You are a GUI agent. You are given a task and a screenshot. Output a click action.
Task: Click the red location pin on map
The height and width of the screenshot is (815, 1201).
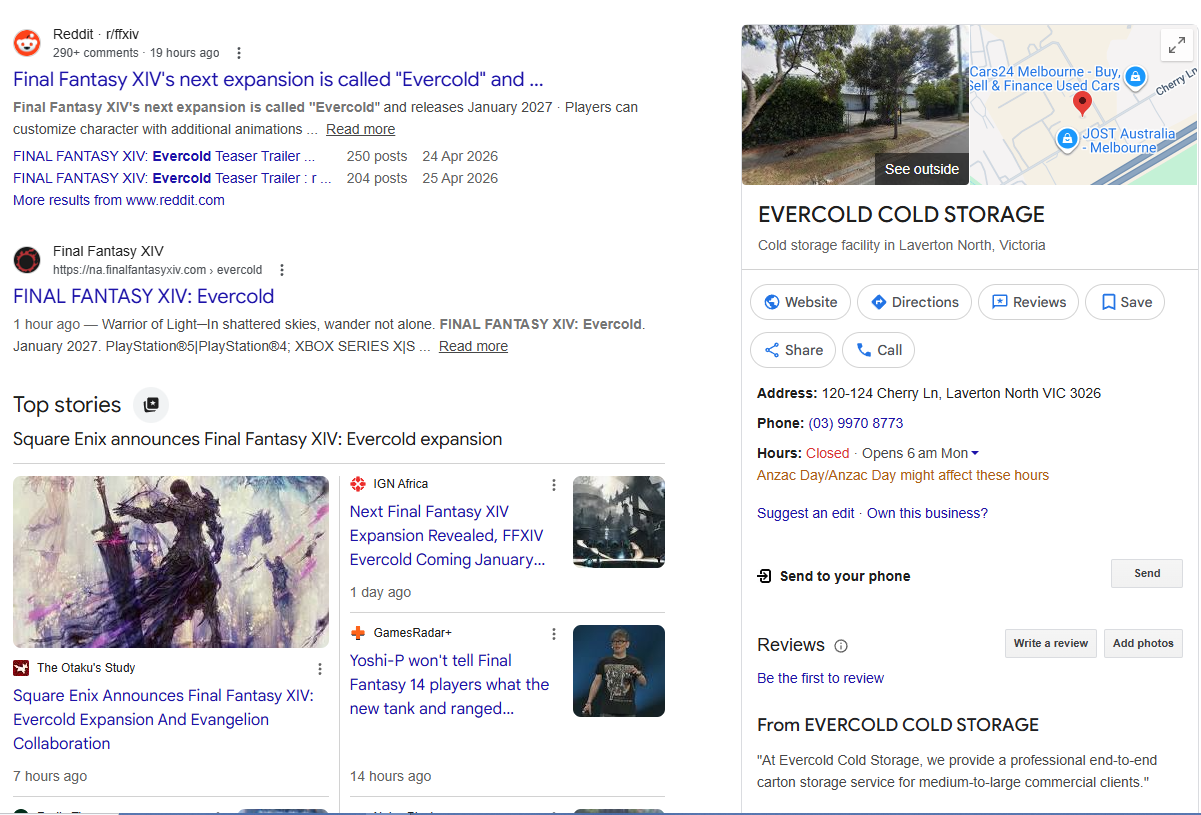click(1082, 104)
